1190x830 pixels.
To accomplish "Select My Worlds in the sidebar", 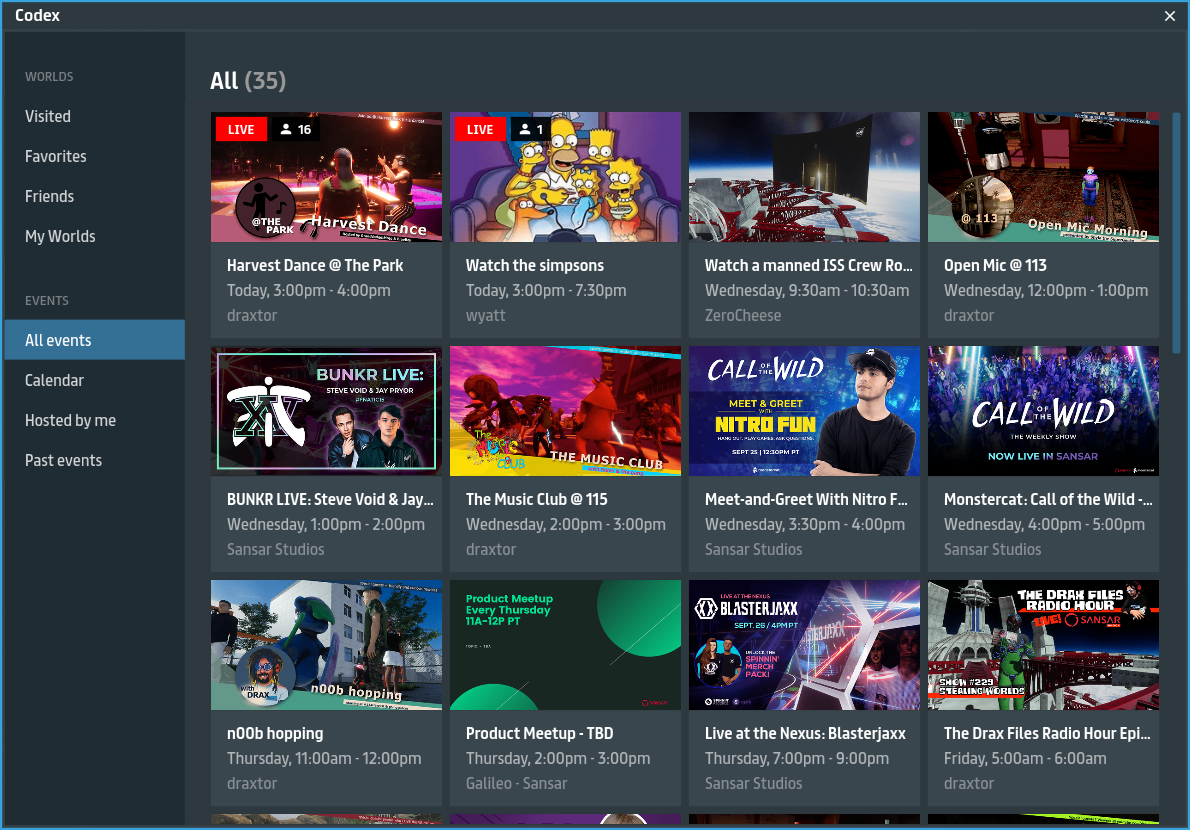I will [x=60, y=236].
